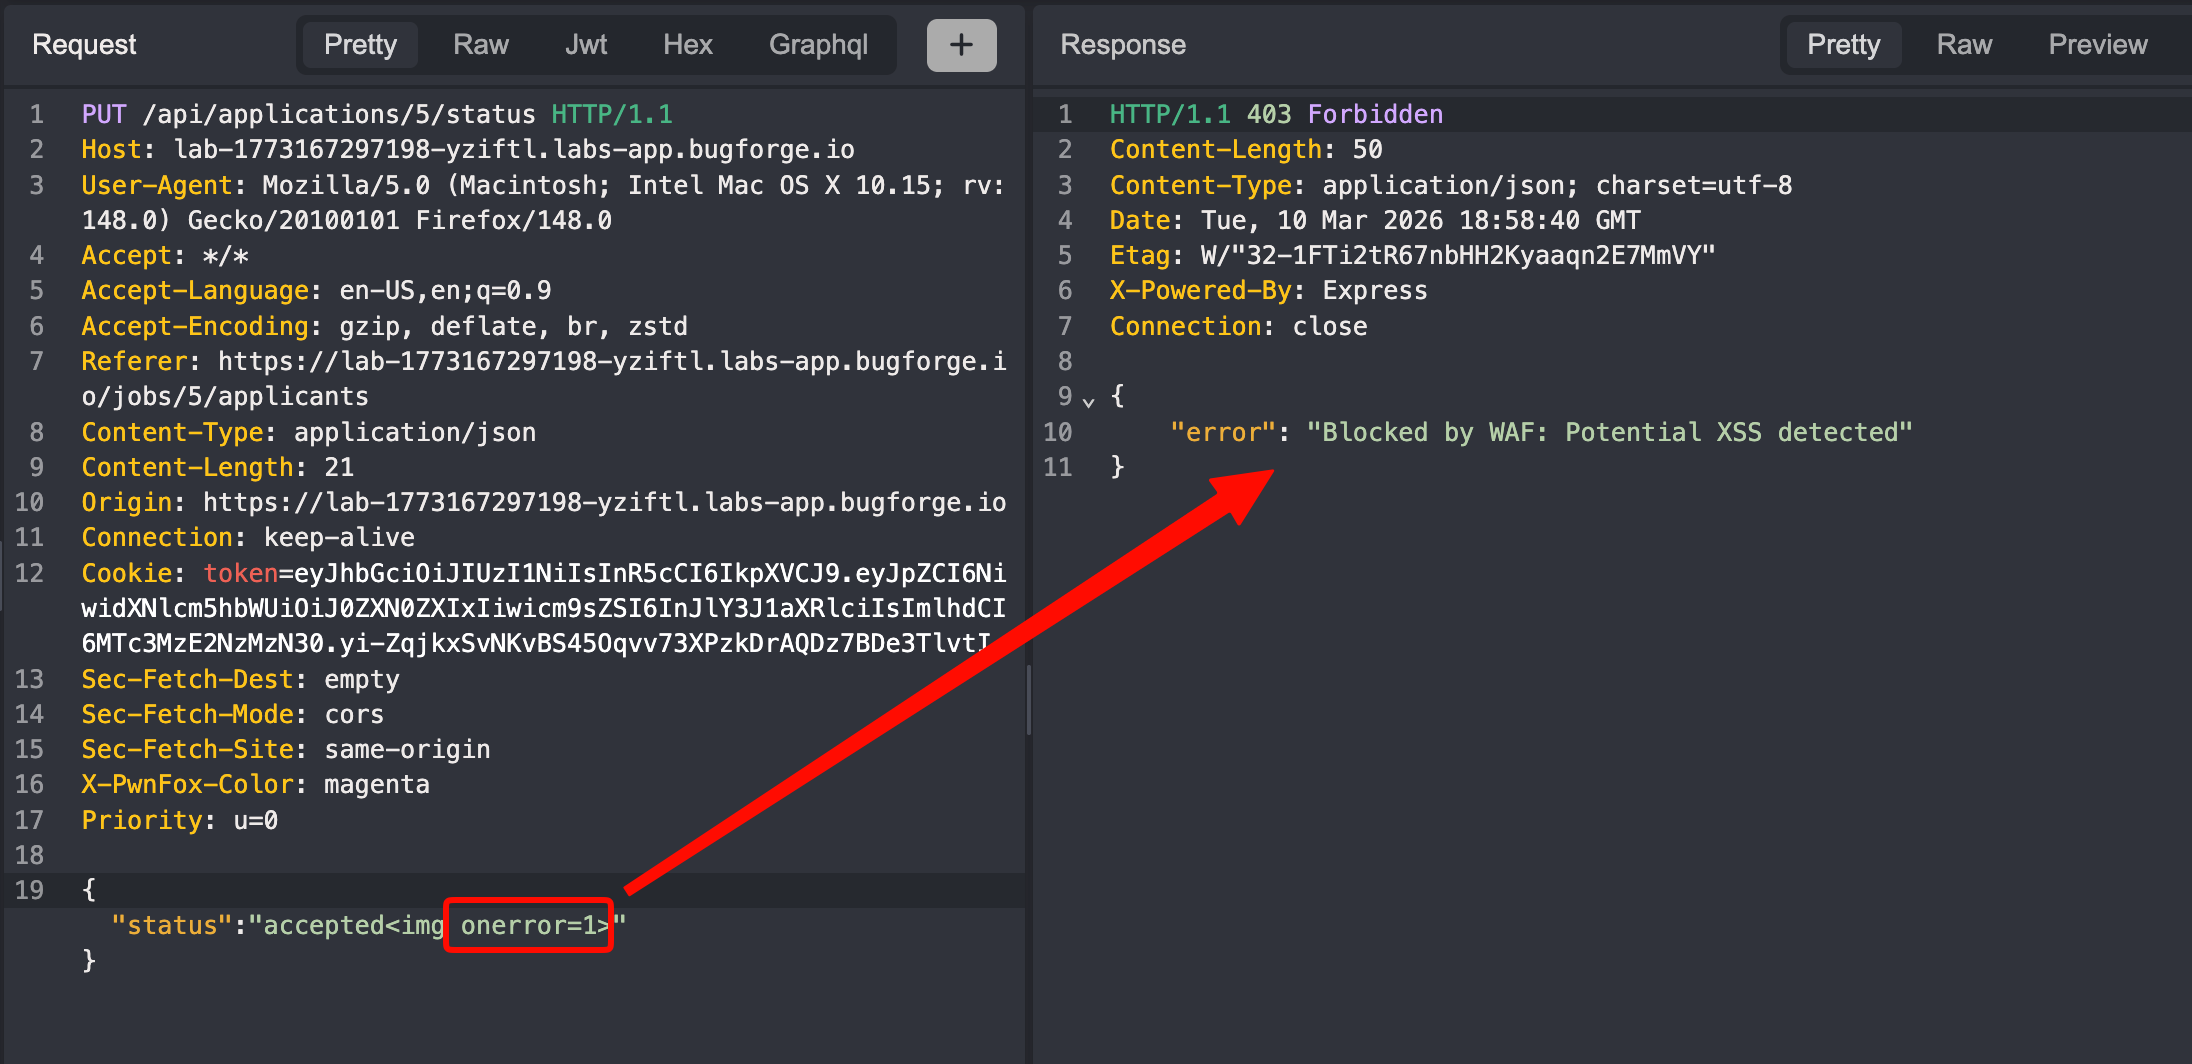Switch request view to Pretty tab
This screenshot has width=2192, height=1064.
tap(360, 45)
